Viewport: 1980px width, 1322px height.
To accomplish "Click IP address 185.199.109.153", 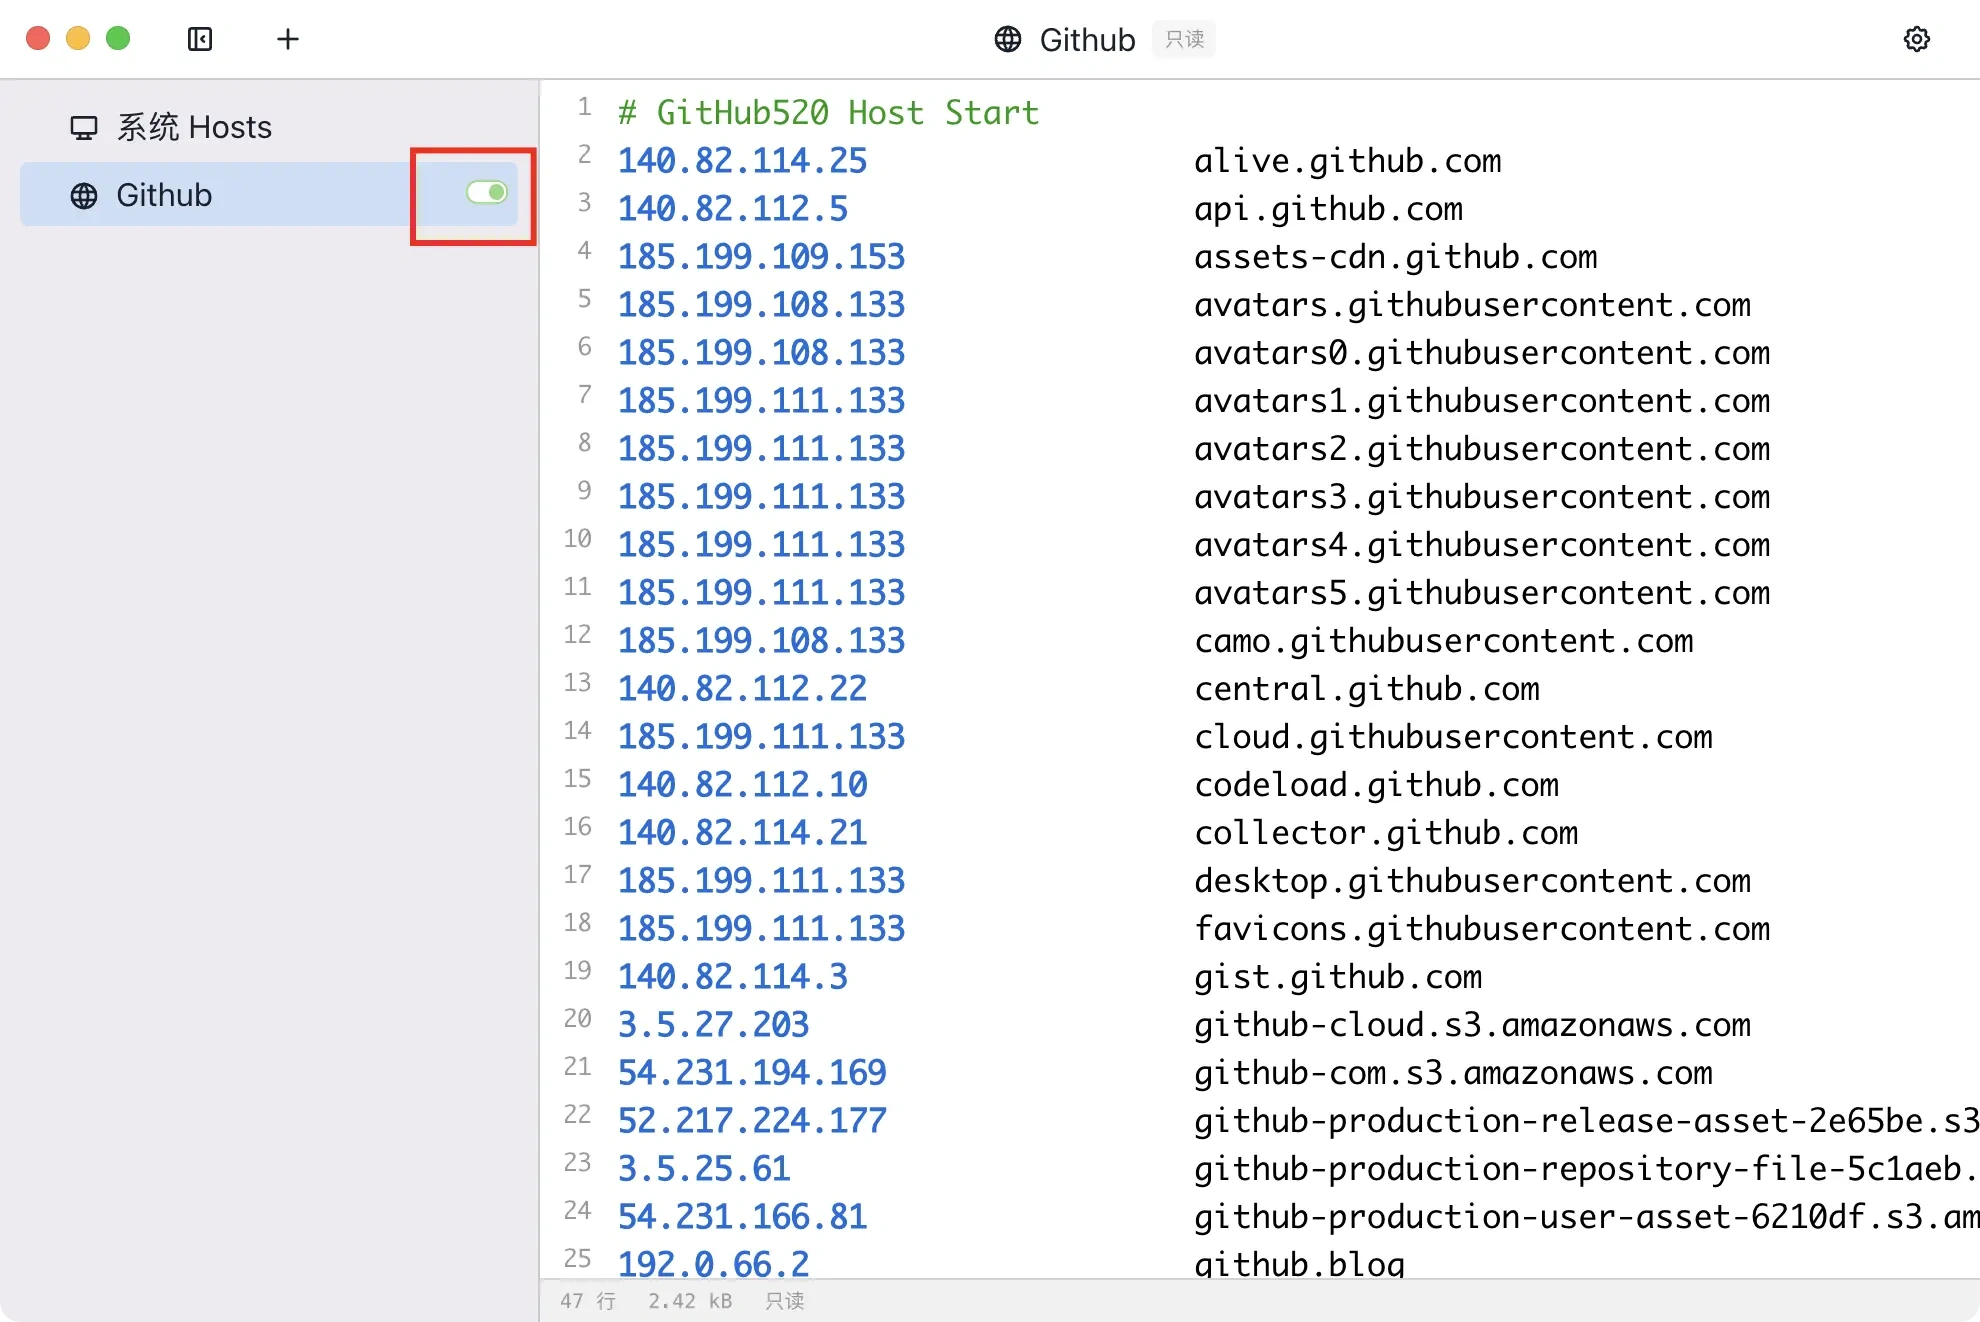I will click(x=761, y=256).
